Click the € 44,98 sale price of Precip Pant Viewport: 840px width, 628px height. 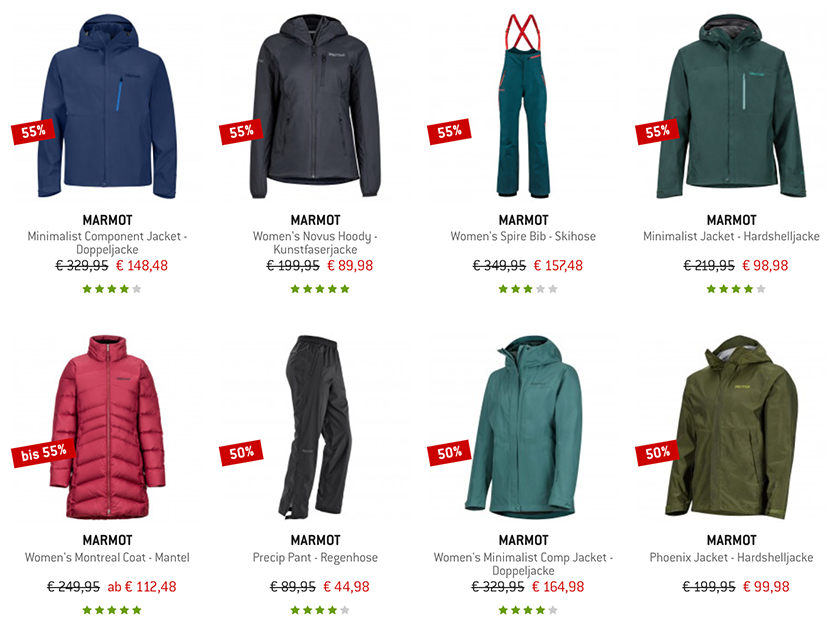[347, 587]
